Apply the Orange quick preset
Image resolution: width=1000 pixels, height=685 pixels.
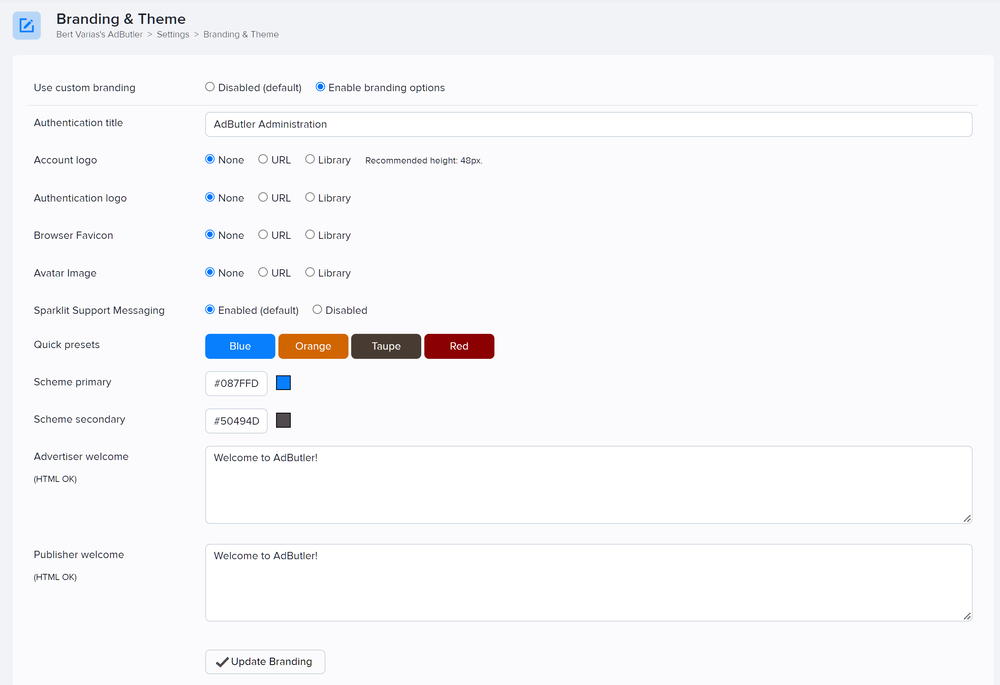[313, 346]
